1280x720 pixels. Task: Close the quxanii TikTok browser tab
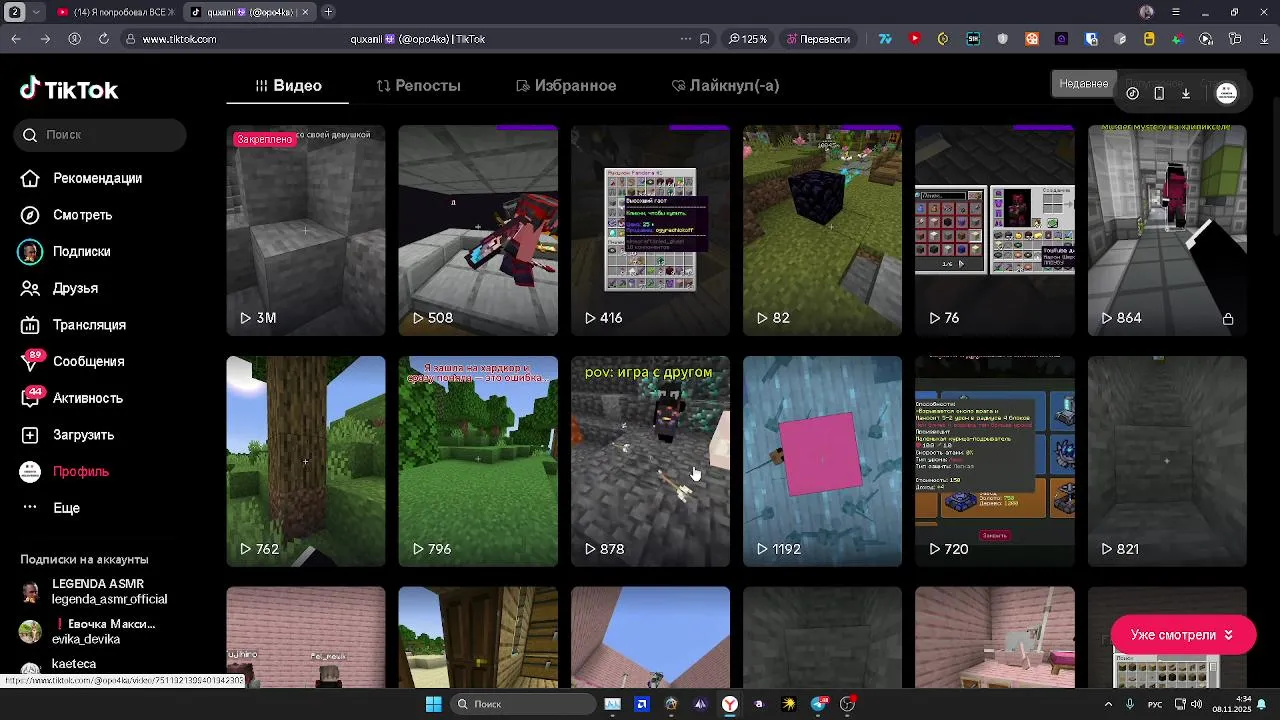(306, 12)
